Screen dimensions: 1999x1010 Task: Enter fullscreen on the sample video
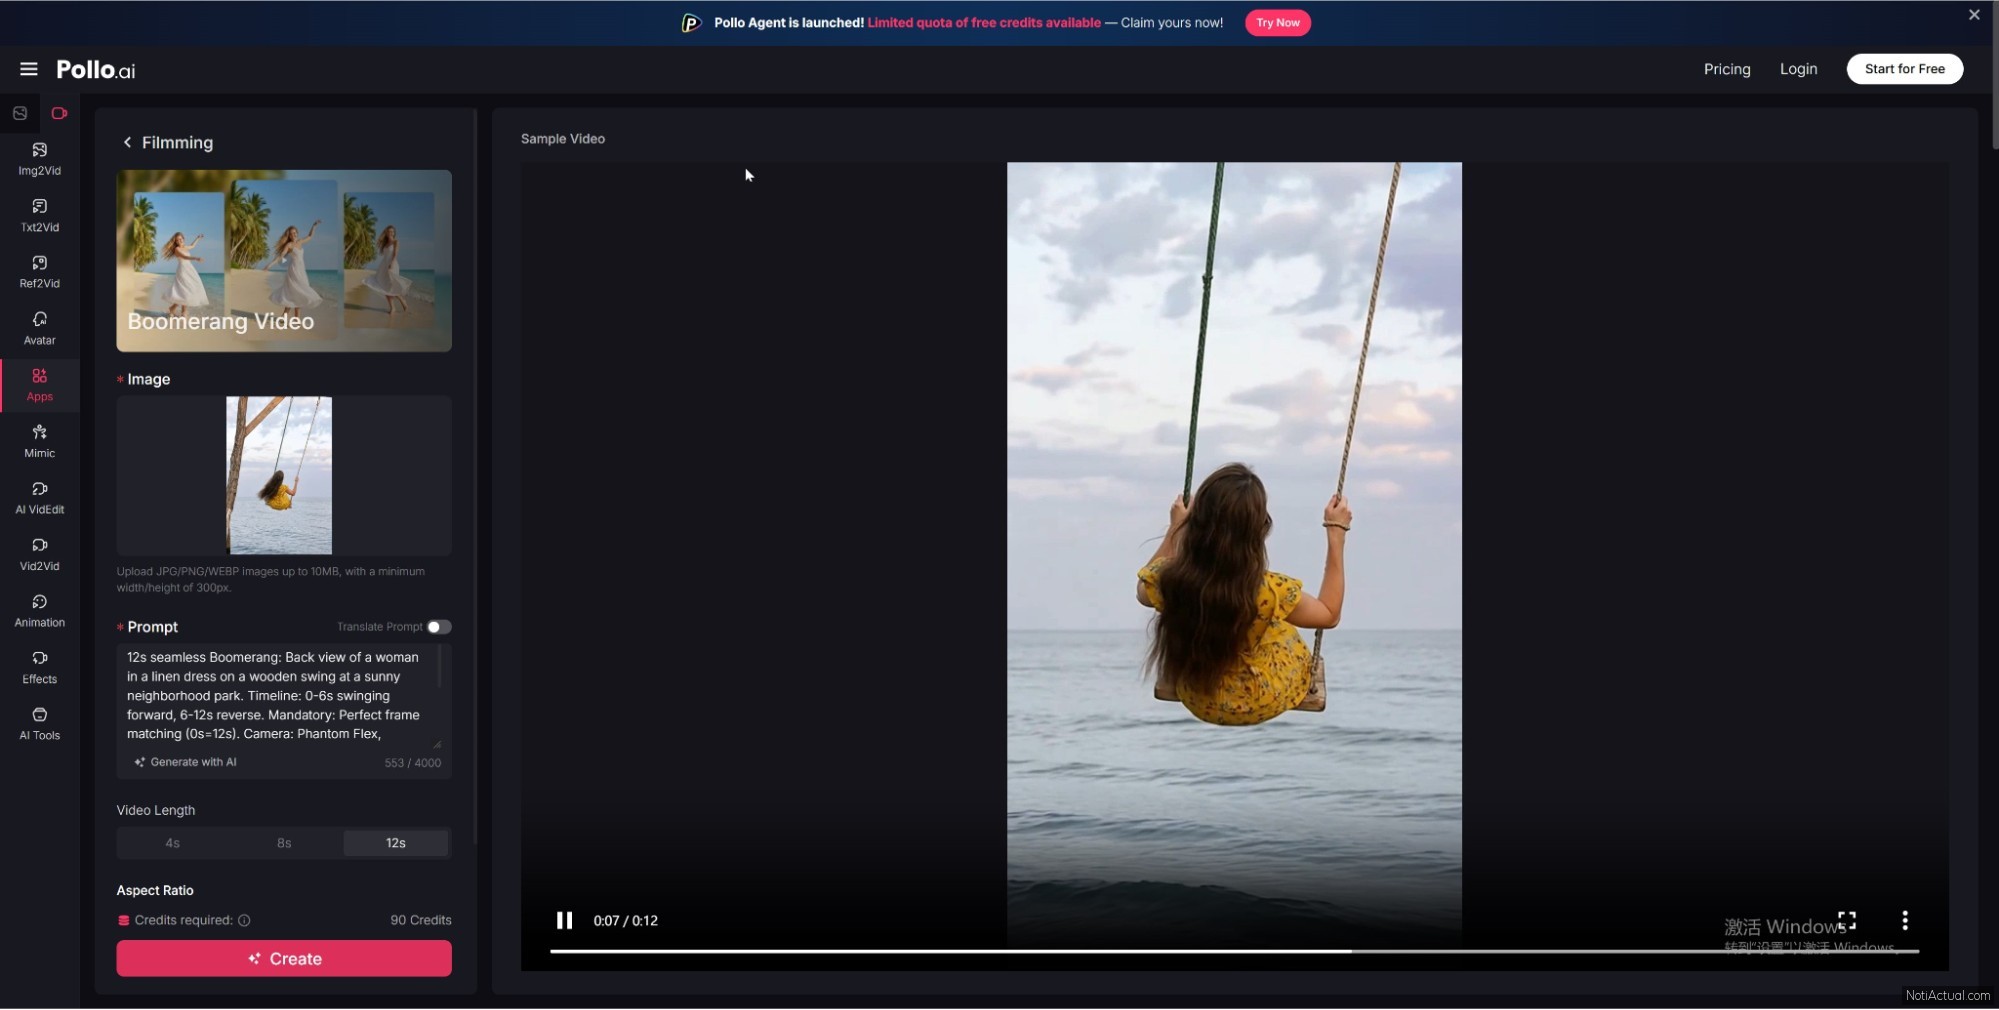pyautogui.click(x=1847, y=920)
